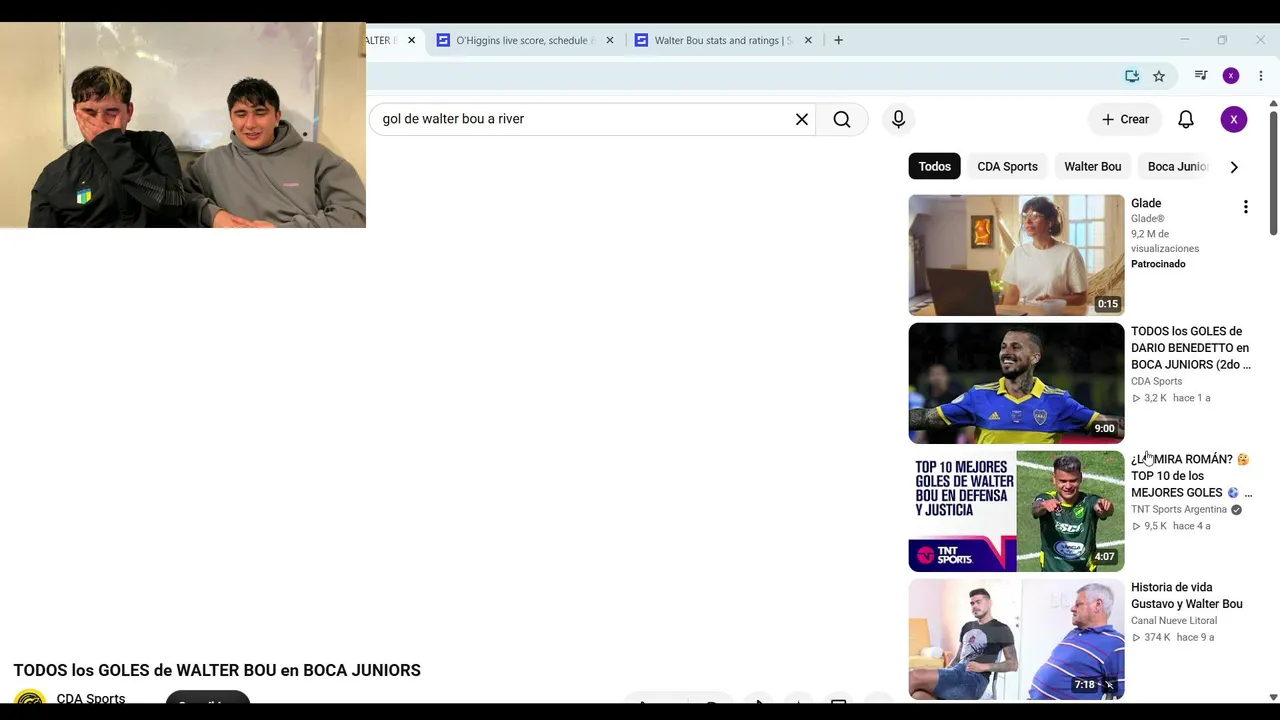Click the page's vertical scrollbar thumb
The height and width of the screenshot is (720, 1280).
(x=1273, y=172)
